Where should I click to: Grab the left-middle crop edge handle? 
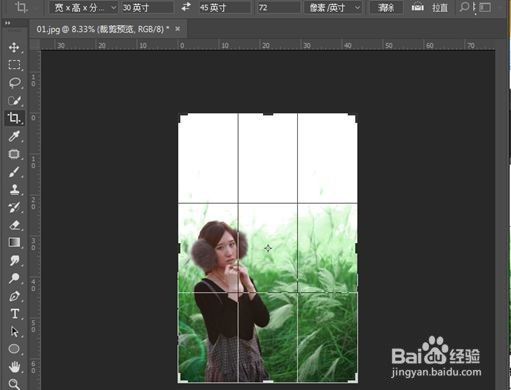179,248
